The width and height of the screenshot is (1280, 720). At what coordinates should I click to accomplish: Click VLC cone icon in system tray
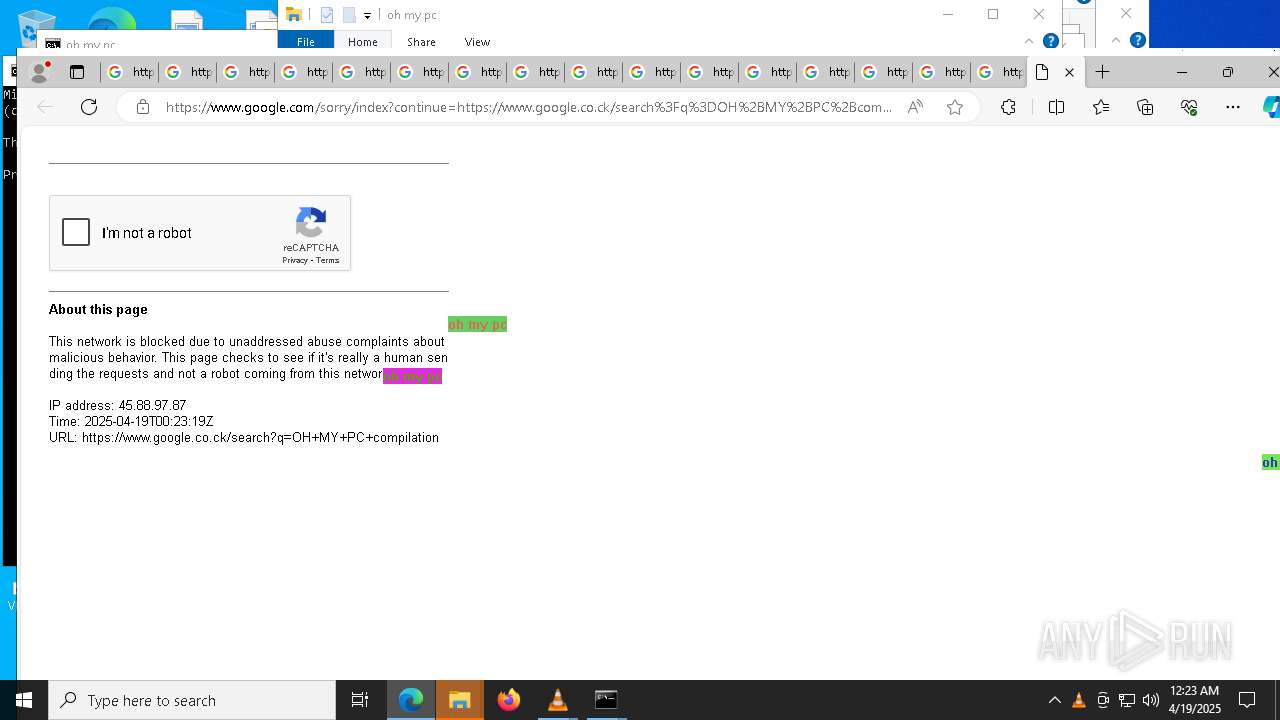pos(1079,700)
